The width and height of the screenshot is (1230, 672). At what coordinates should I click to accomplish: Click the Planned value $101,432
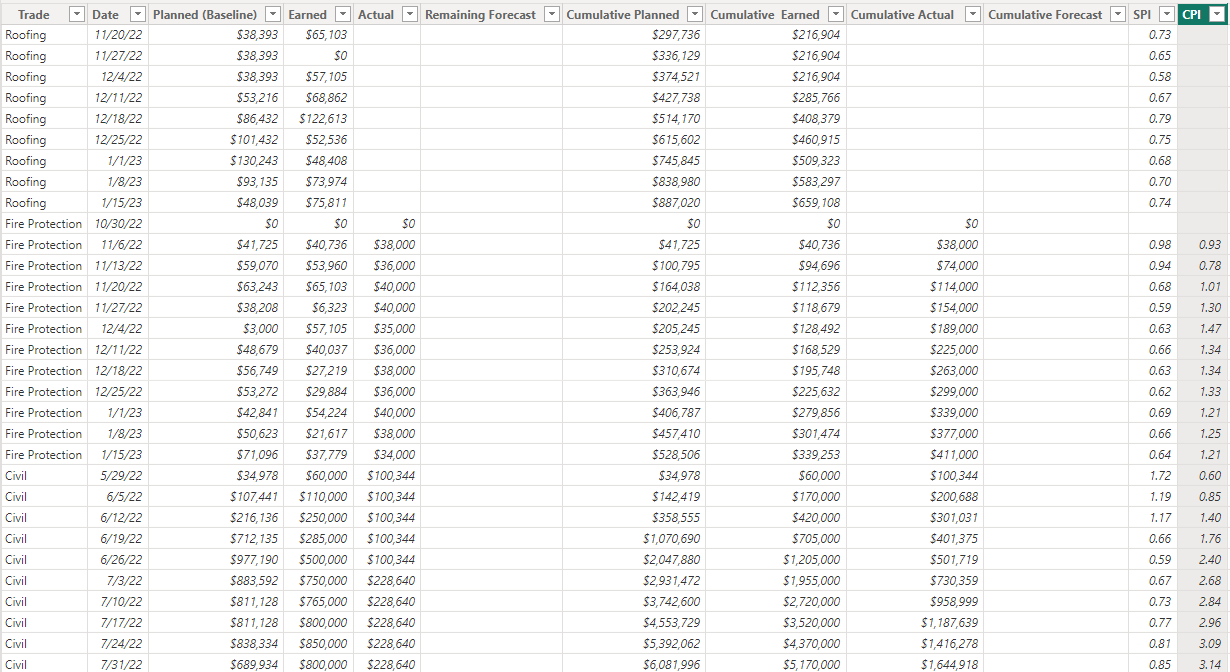(x=254, y=140)
